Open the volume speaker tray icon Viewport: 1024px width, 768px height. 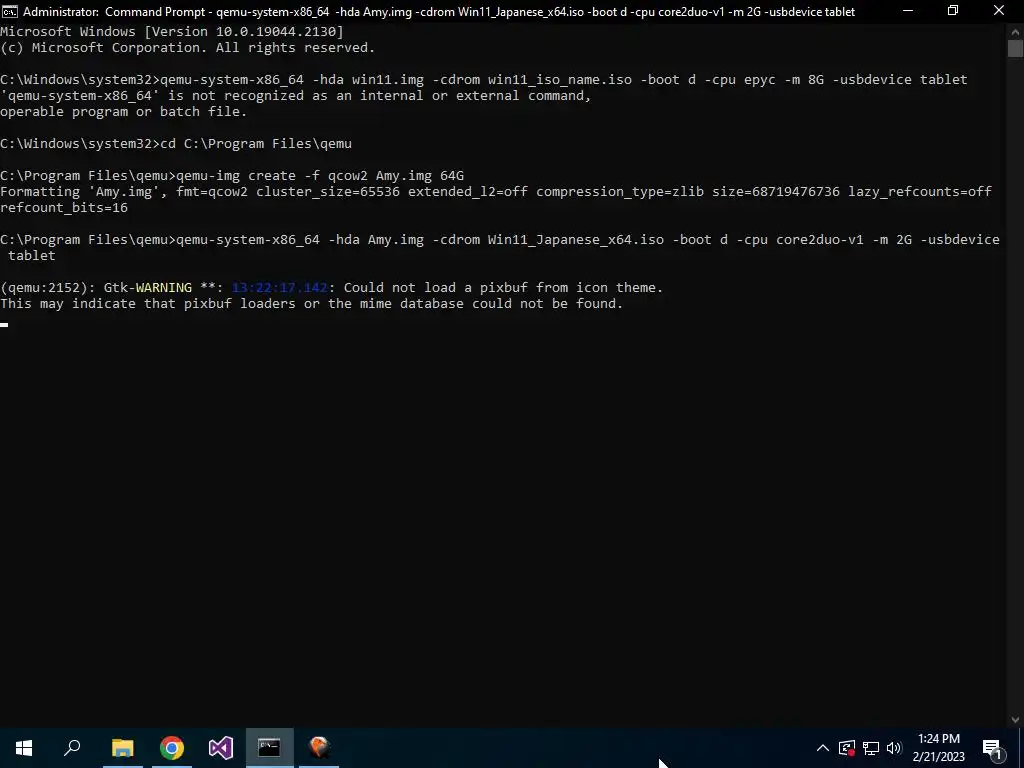pos(894,748)
